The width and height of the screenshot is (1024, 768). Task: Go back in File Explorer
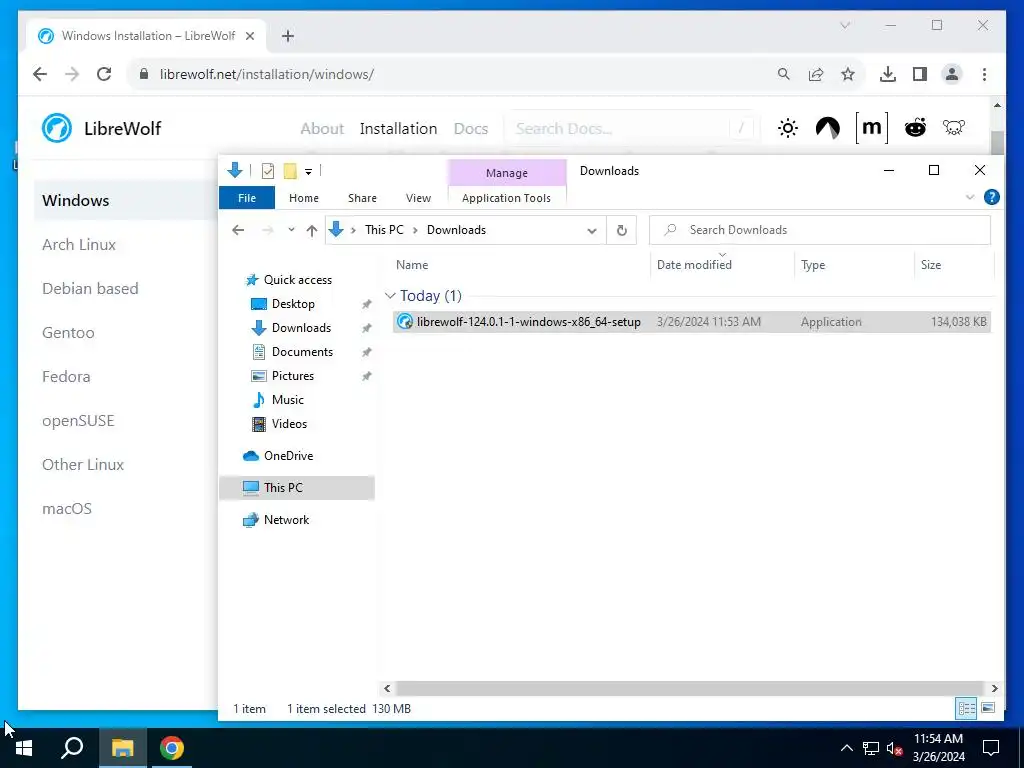(238, 230)
